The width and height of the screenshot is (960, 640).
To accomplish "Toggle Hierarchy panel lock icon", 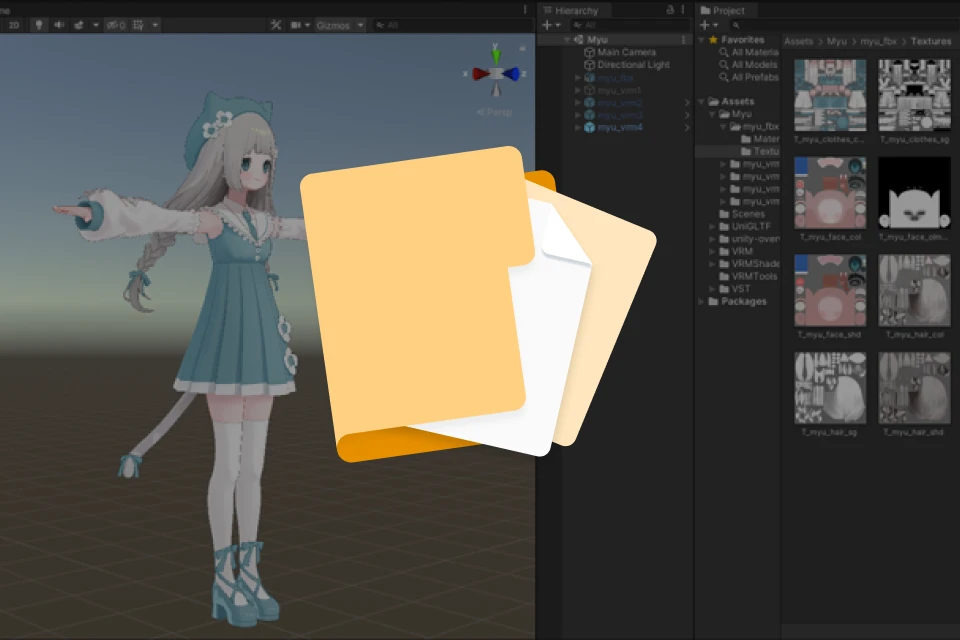I will (670, 10).
